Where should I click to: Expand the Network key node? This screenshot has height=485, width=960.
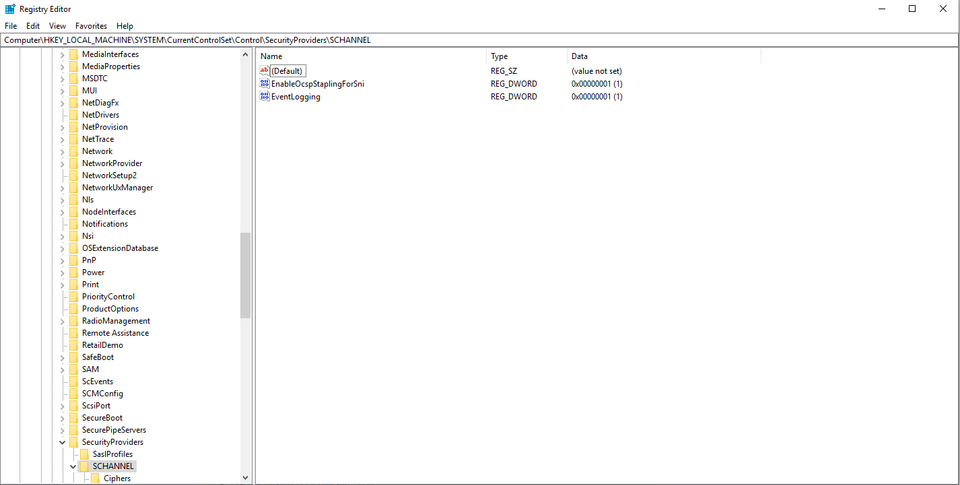point(62,151)
